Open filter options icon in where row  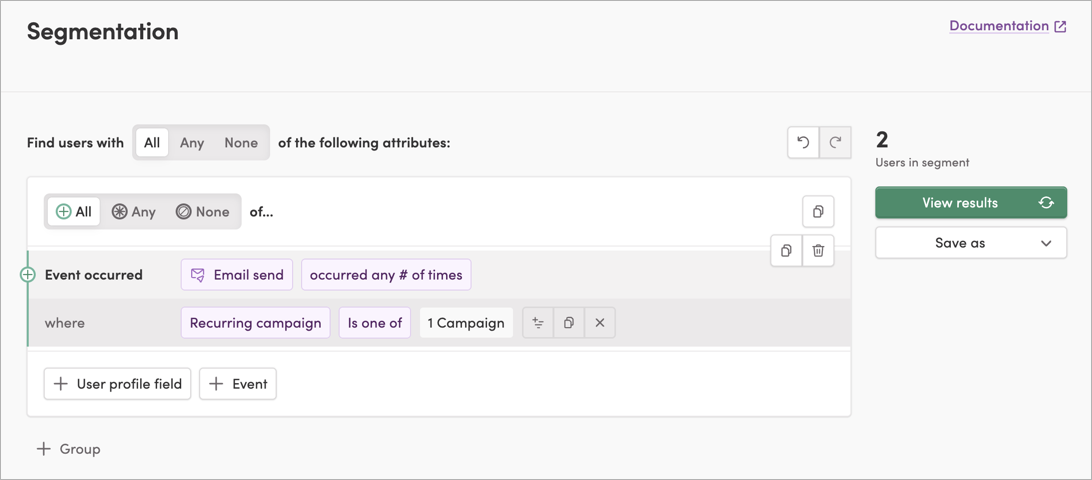538,323
